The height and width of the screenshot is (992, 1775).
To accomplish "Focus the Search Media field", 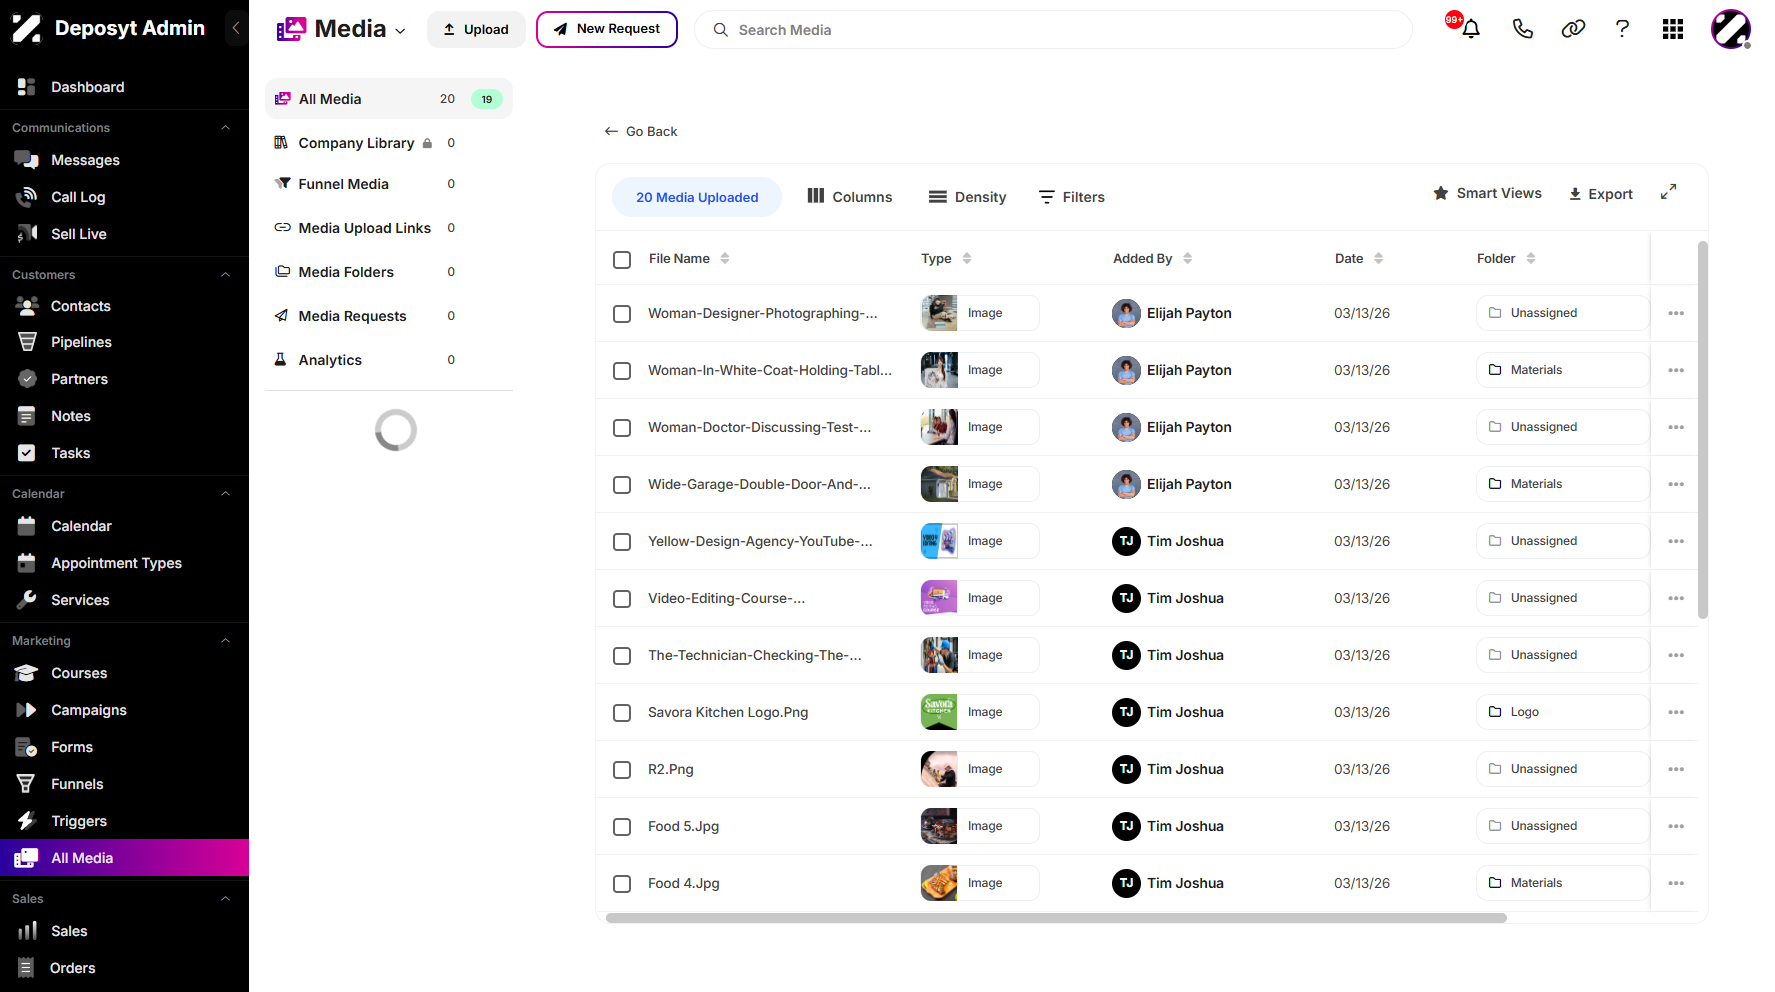I will click(x=1053, y=30).
